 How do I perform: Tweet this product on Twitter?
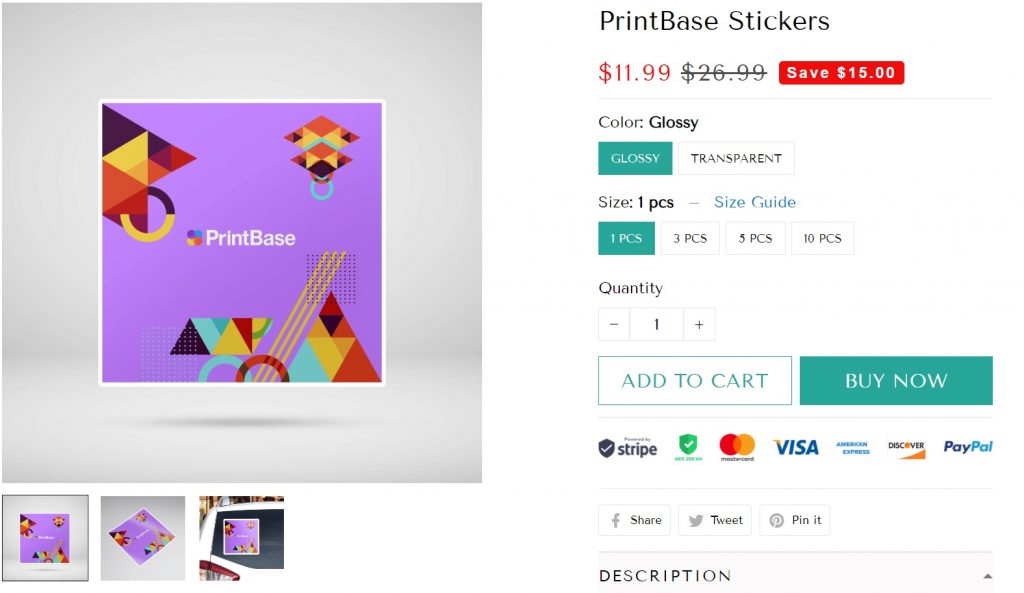click(x=714, y=520)
